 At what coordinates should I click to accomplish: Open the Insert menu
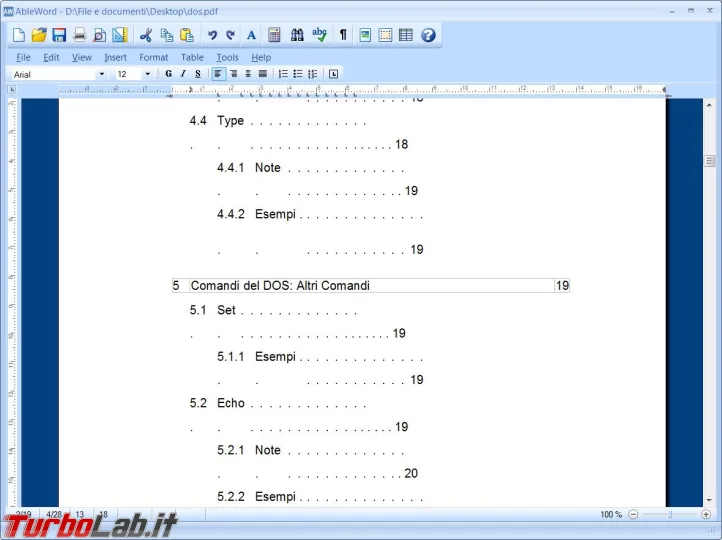click(x=115, y=58)
